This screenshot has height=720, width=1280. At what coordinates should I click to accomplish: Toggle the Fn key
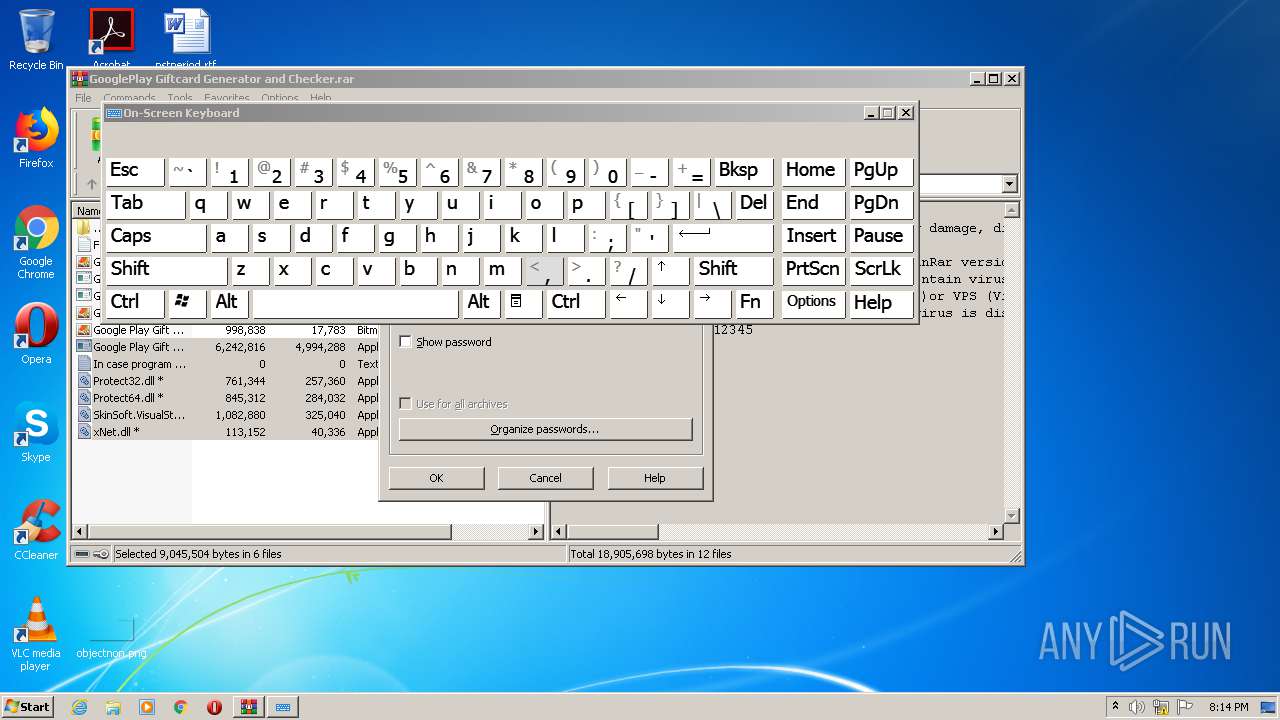754,302
